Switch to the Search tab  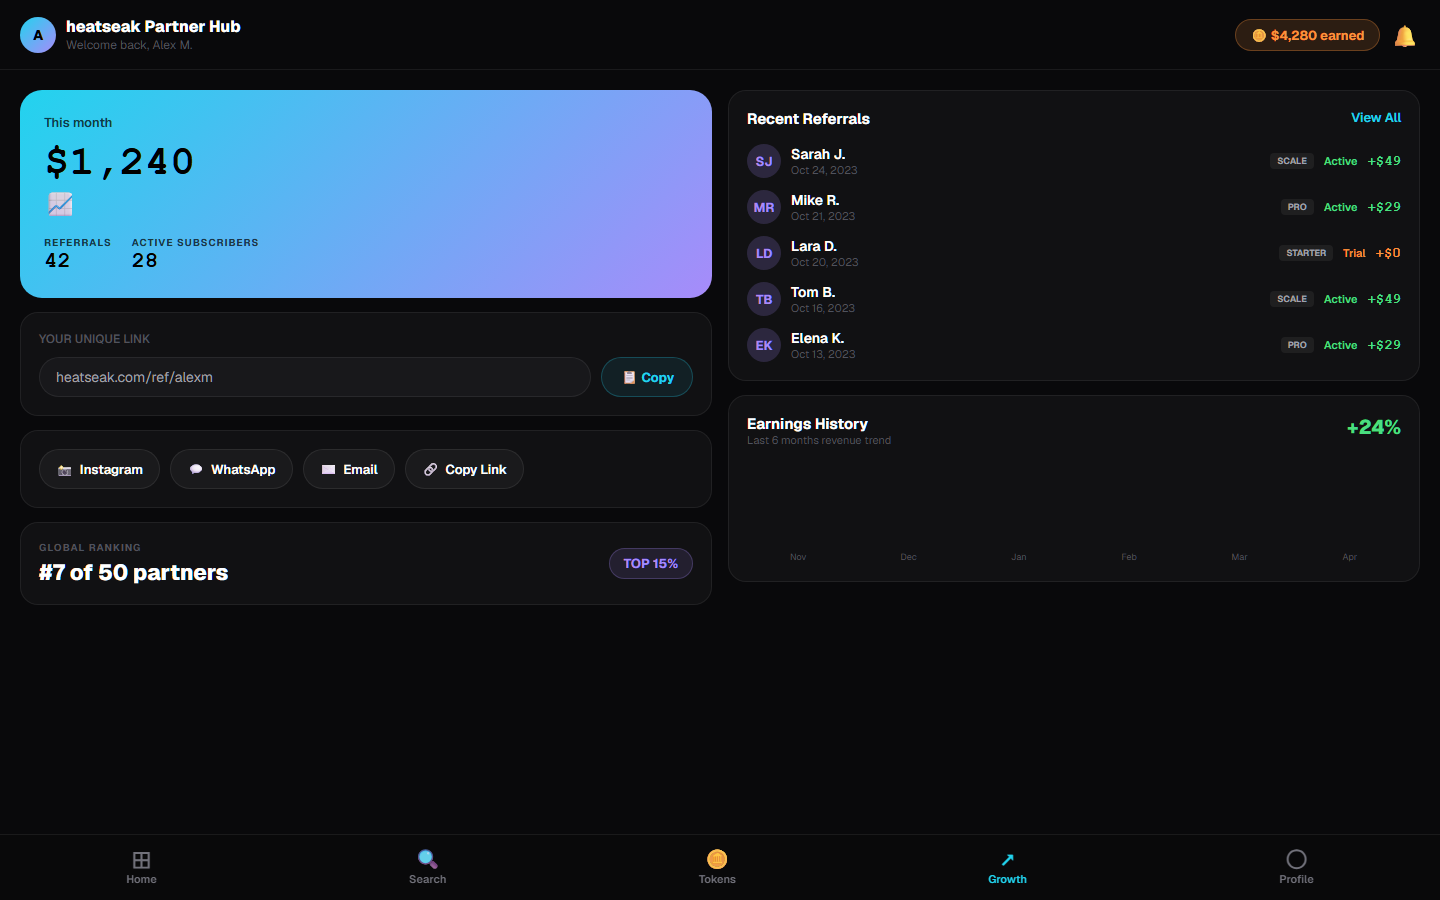click(x=428, y=867)
